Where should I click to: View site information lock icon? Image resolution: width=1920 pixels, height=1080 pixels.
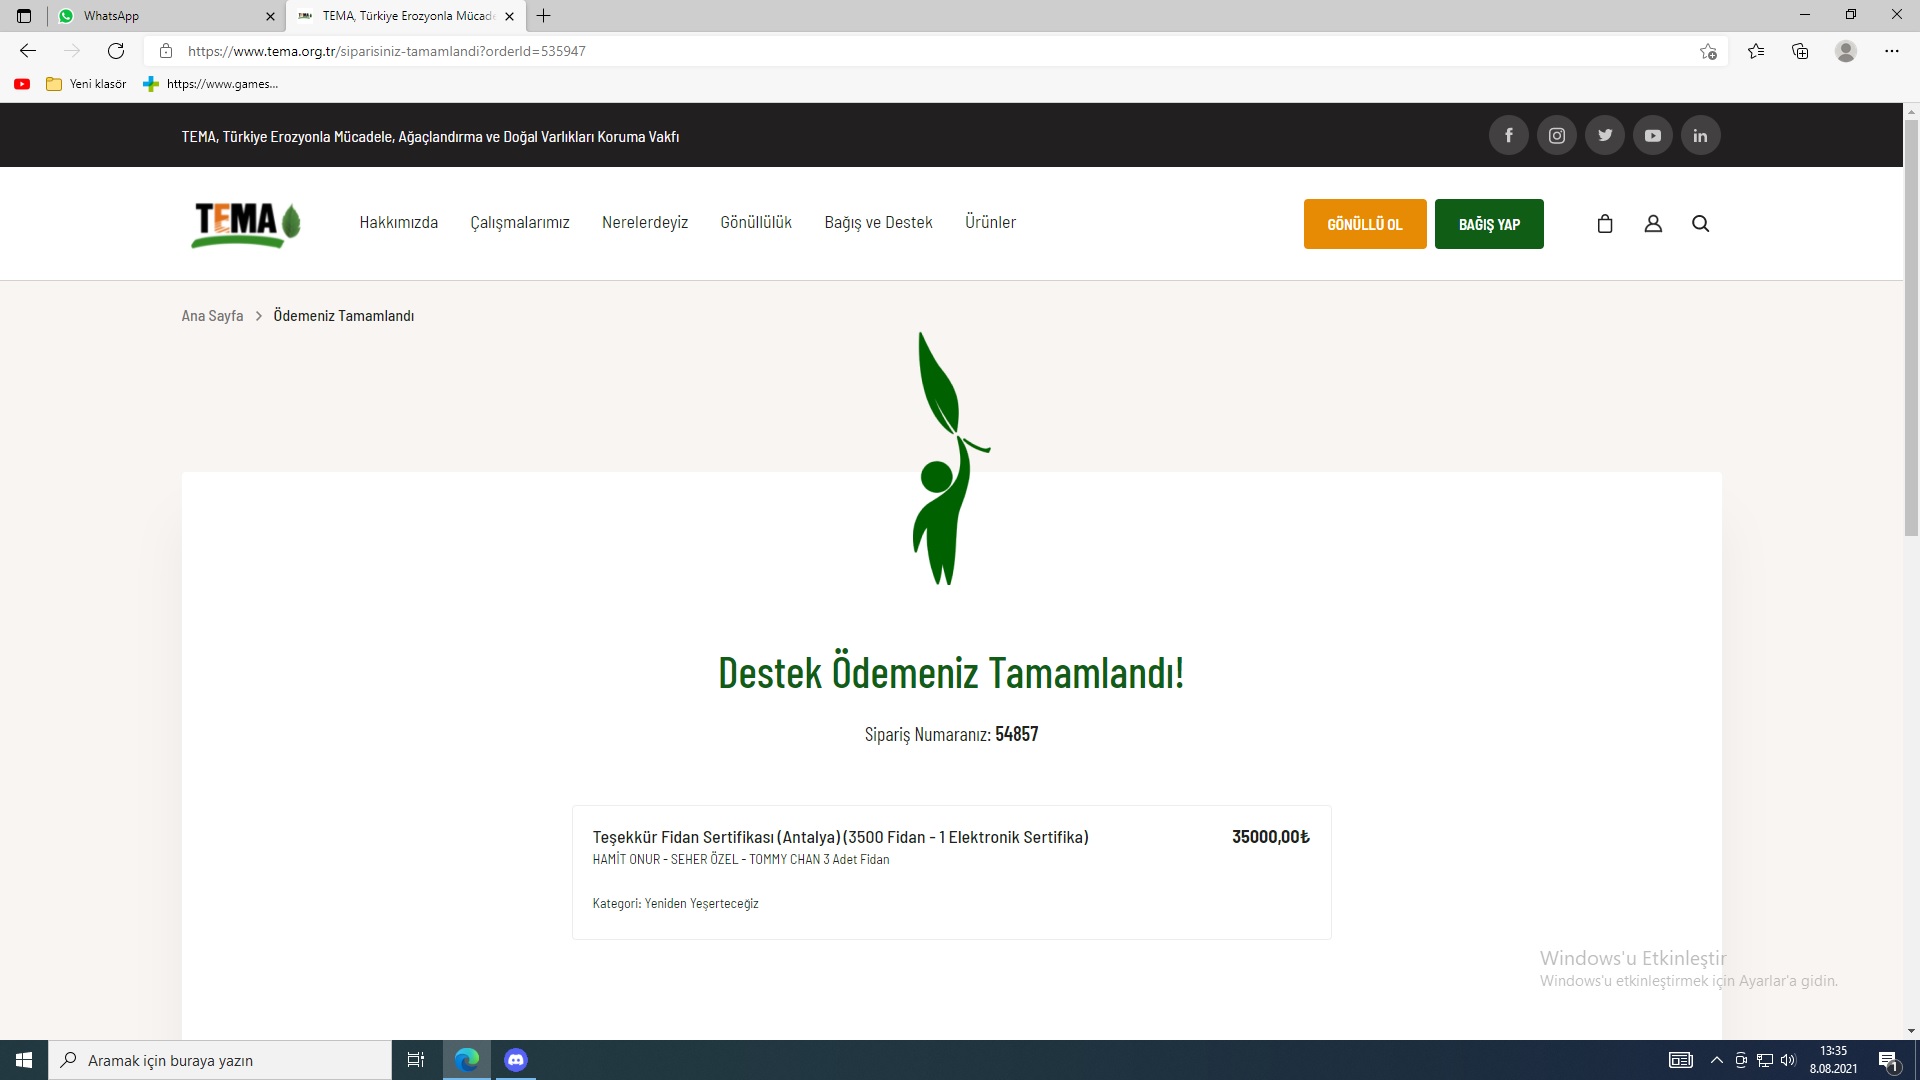tap(166, 51)
